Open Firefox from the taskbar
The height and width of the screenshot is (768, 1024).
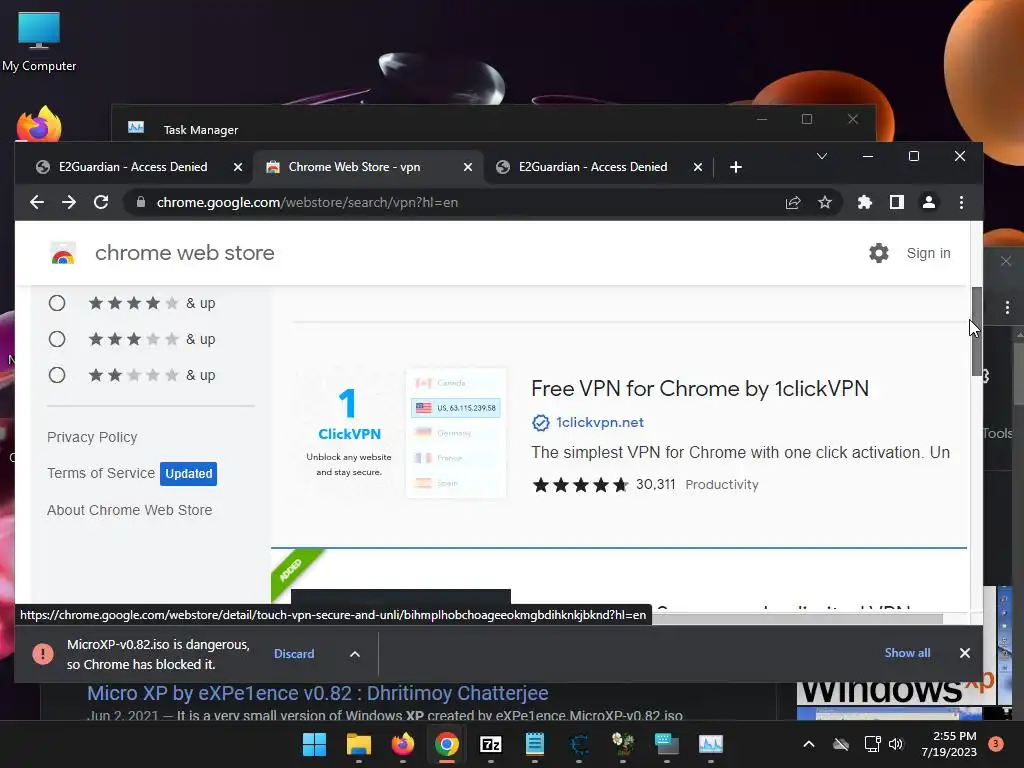point(402,744)
